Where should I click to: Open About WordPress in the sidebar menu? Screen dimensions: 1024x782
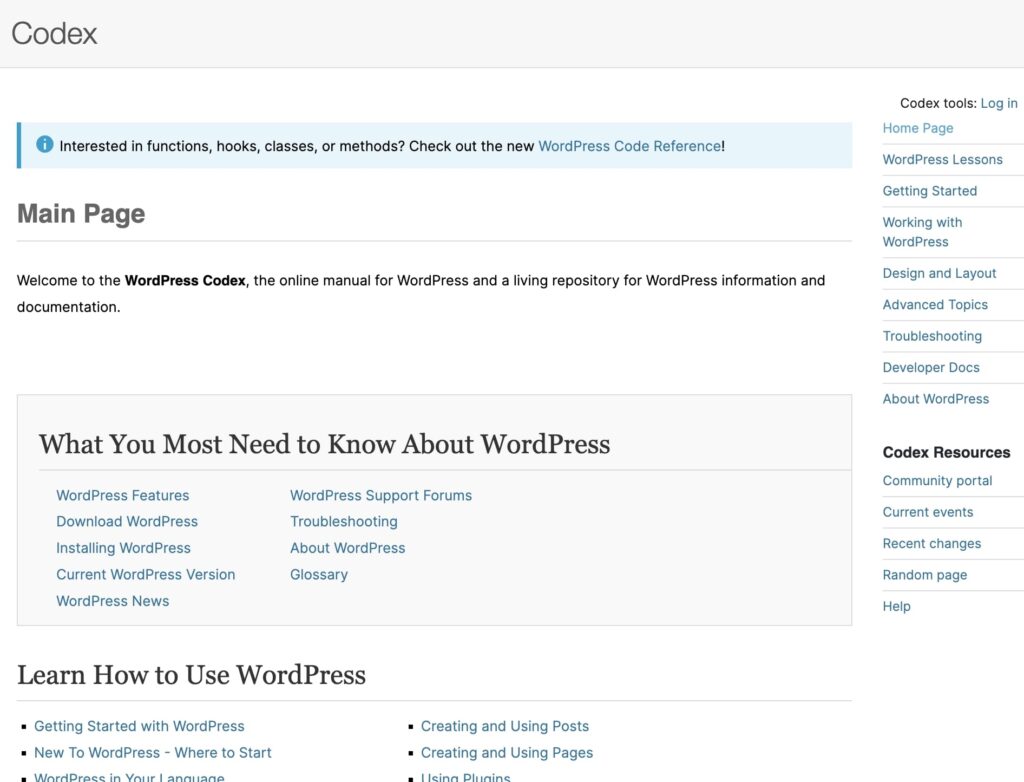coord(935,399)
